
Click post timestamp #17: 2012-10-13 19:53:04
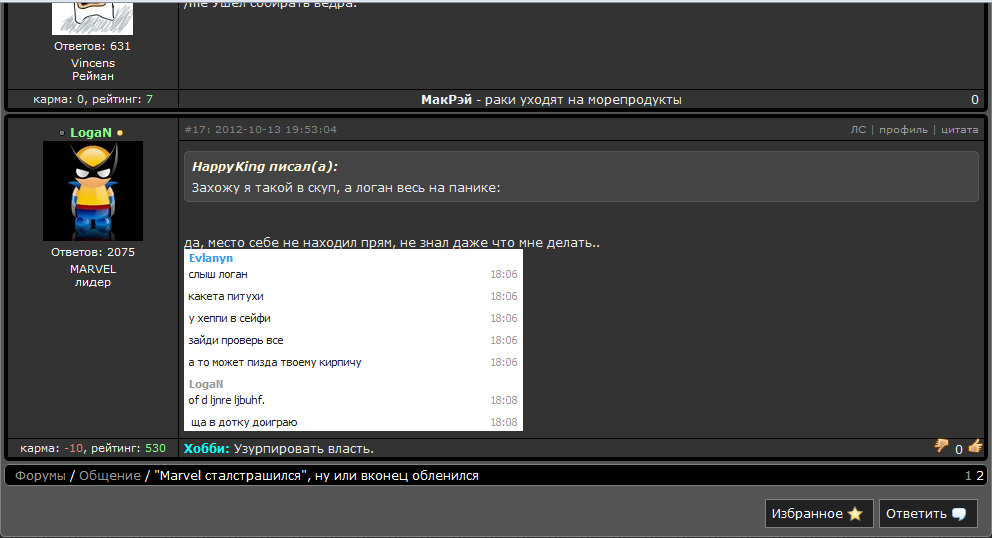point(260,129)
